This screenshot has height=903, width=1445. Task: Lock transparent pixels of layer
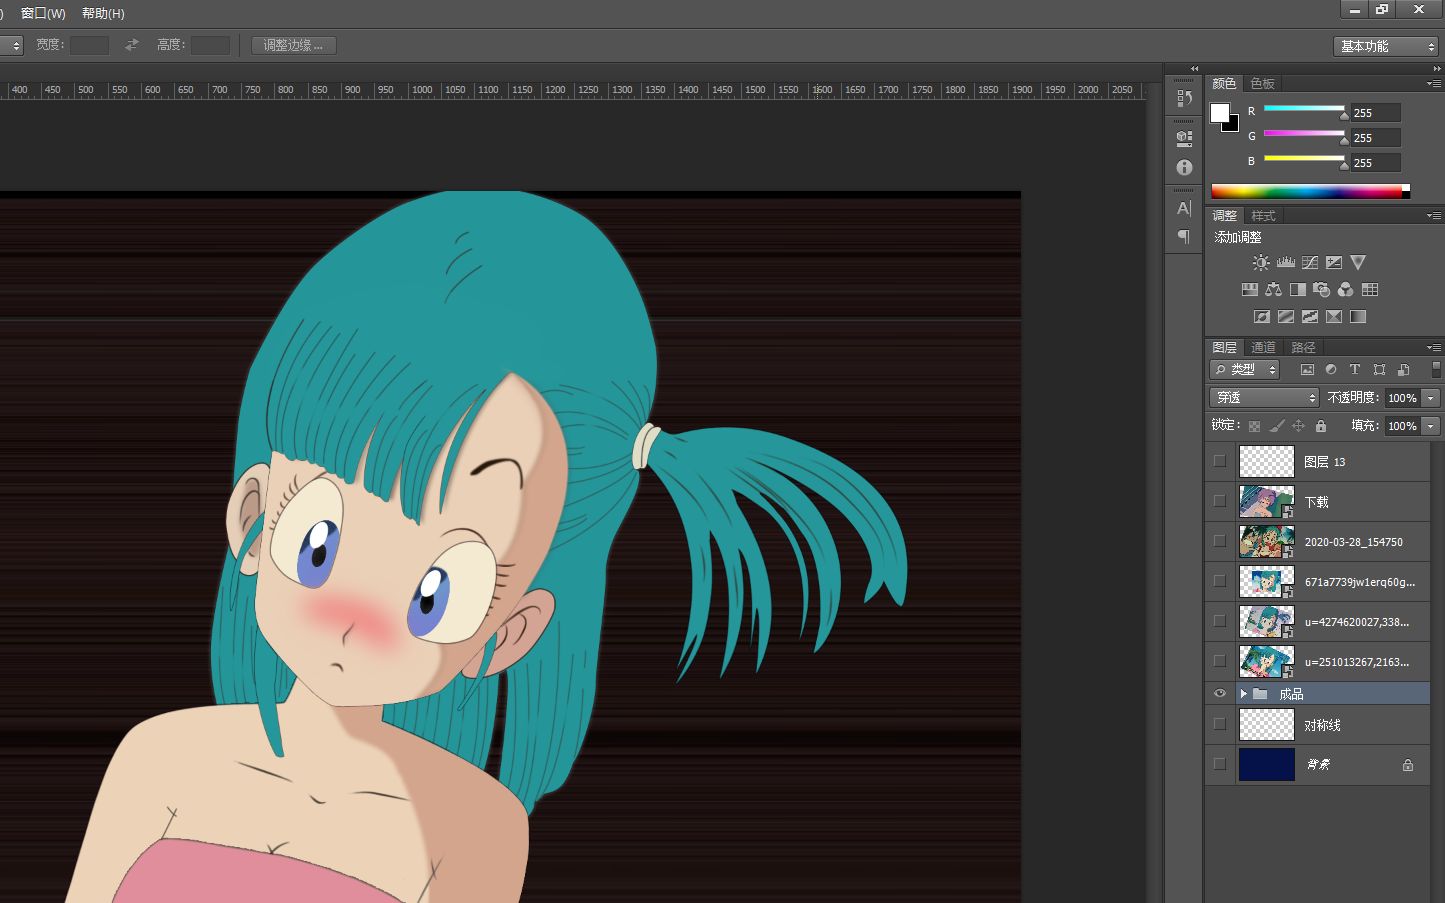click(x=1254, y=426)
